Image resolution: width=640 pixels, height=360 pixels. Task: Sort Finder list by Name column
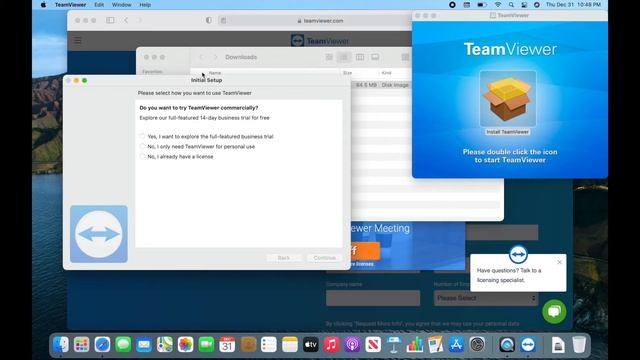pyautogui.click(x=215, y=73)
